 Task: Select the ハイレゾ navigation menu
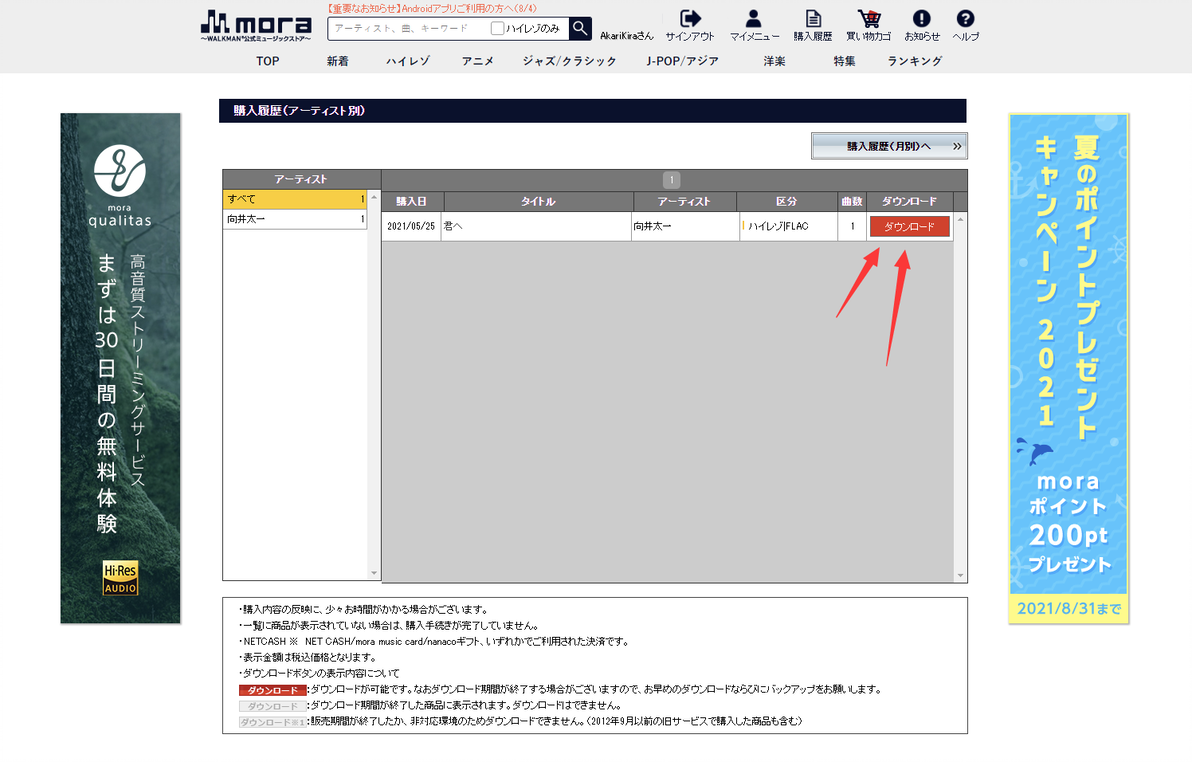coord(407,61)
